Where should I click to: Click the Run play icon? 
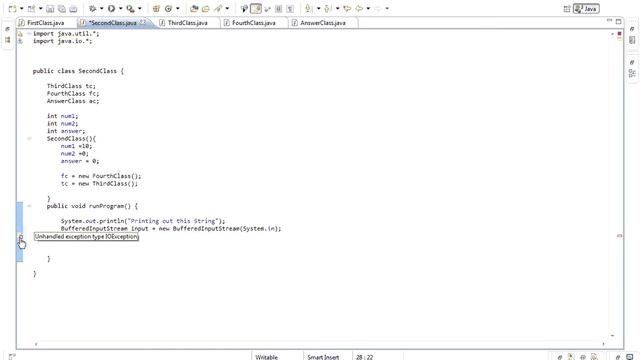coord(111,9)
